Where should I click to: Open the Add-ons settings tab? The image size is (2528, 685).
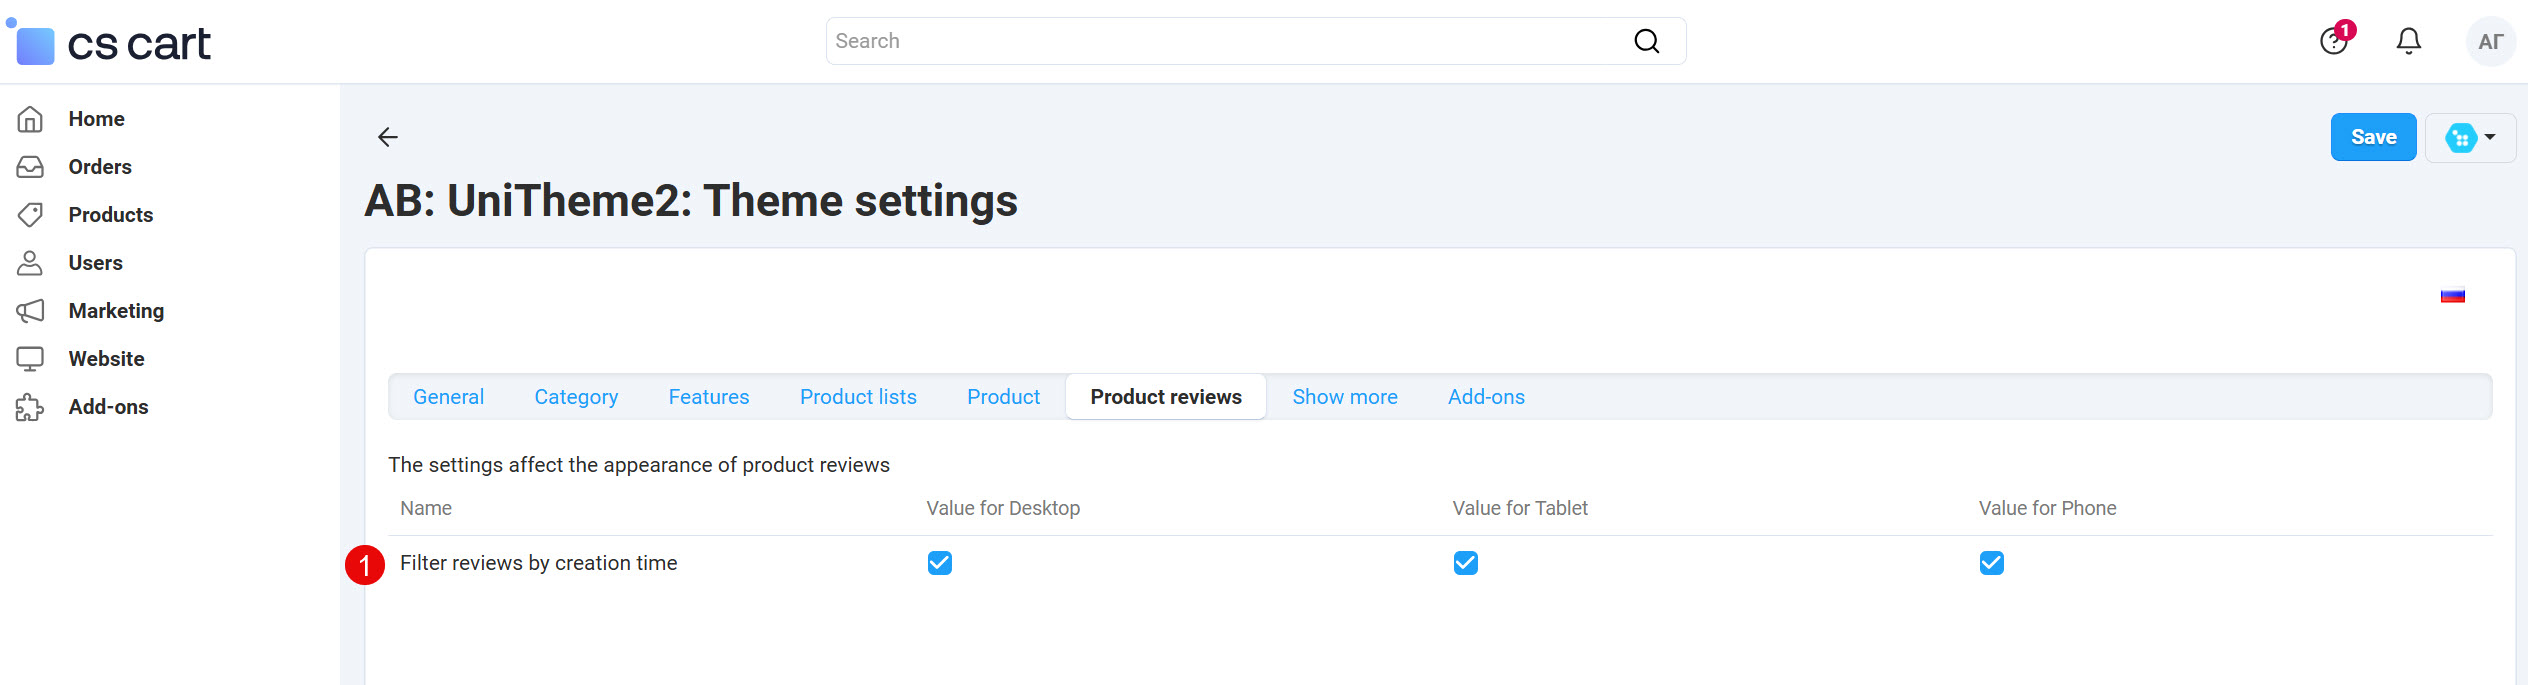(x=1486, y=397)
